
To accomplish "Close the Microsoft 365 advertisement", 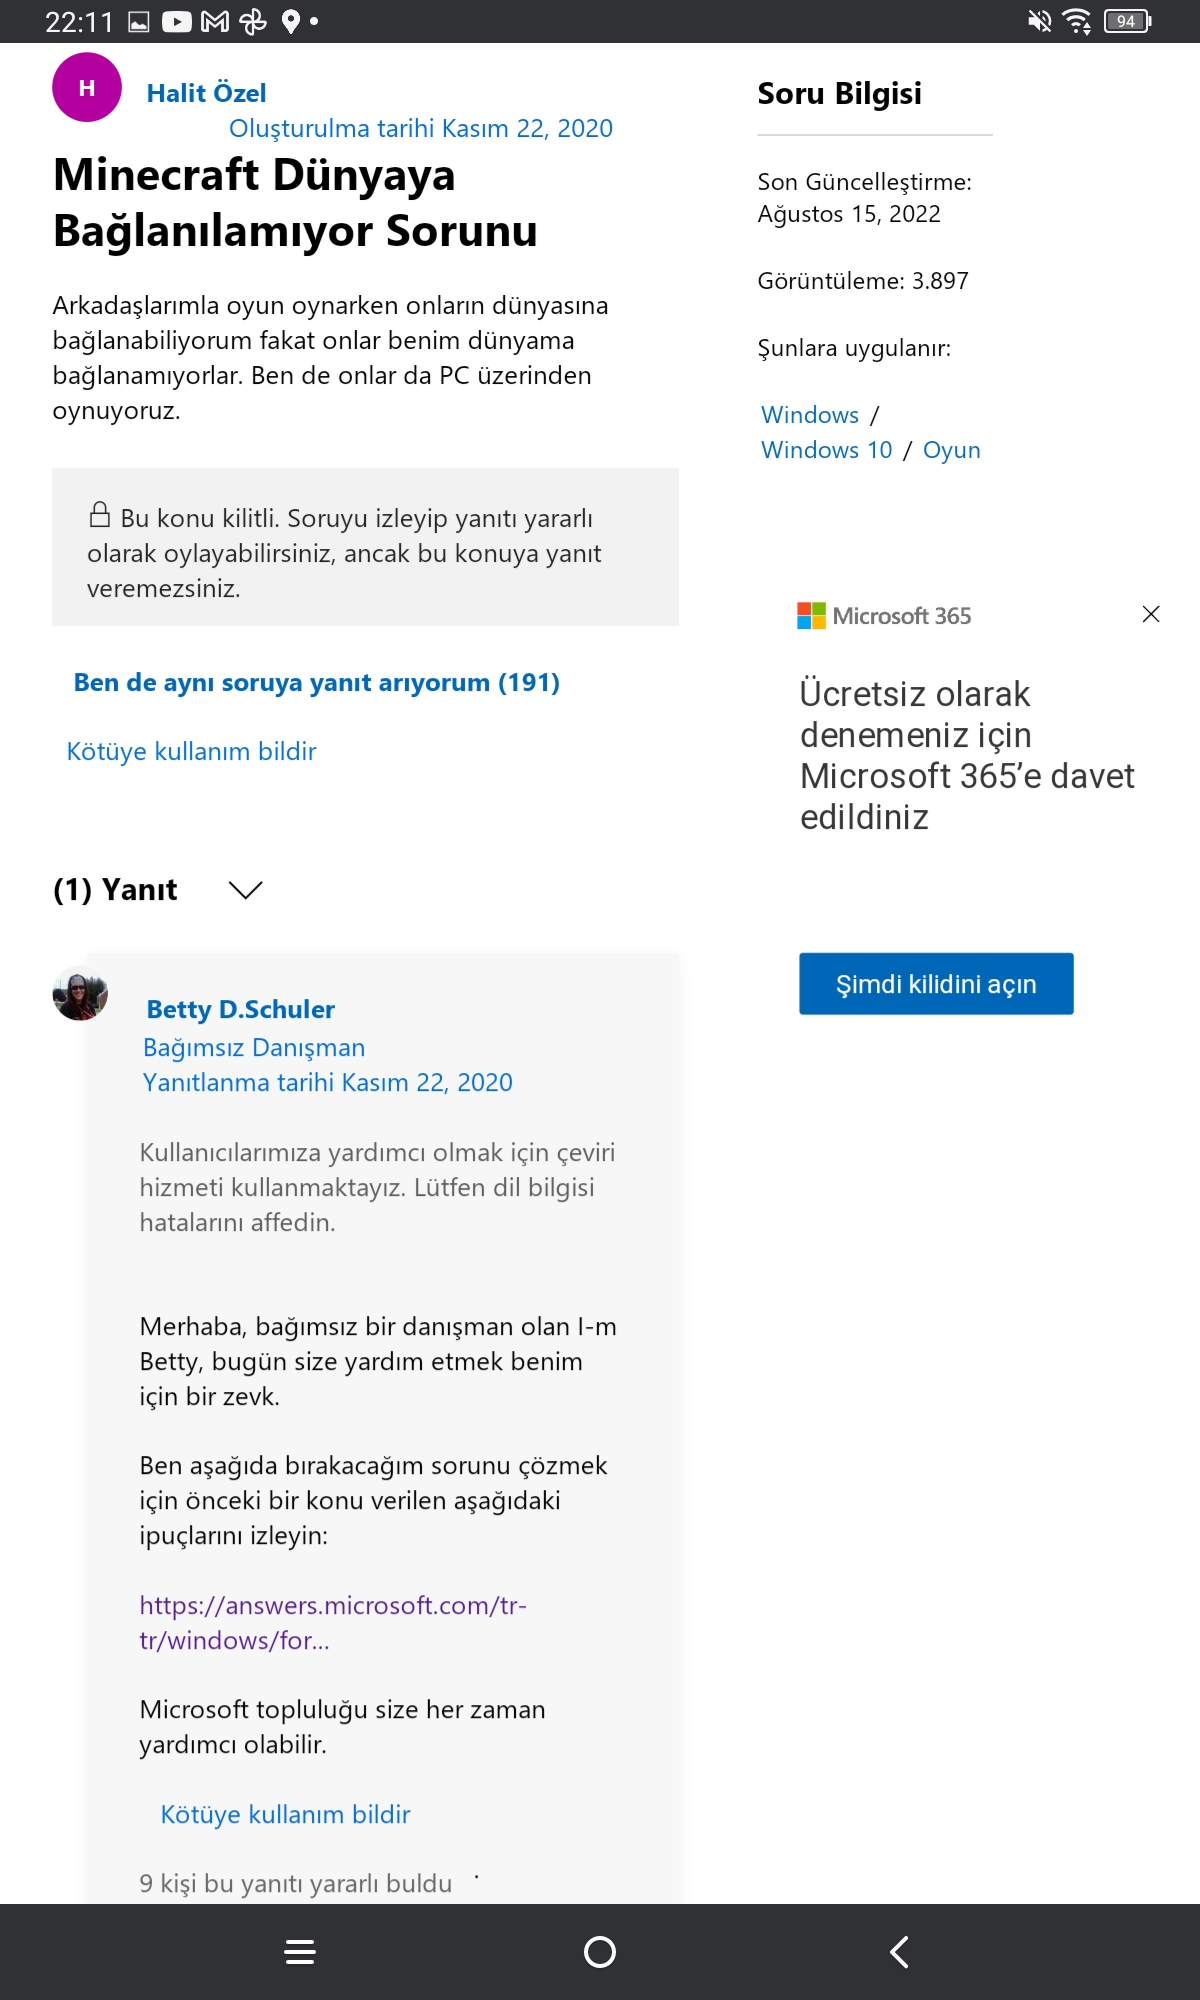I will tap(1151, 614).
